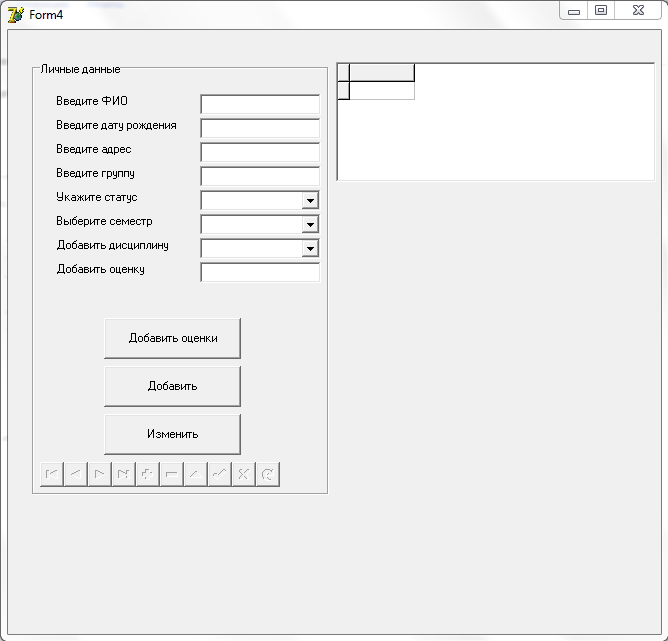Viewport: 668px width, 641px height.
Task: Click the 'Укажите статус' label
Action: tap(97, 197)
